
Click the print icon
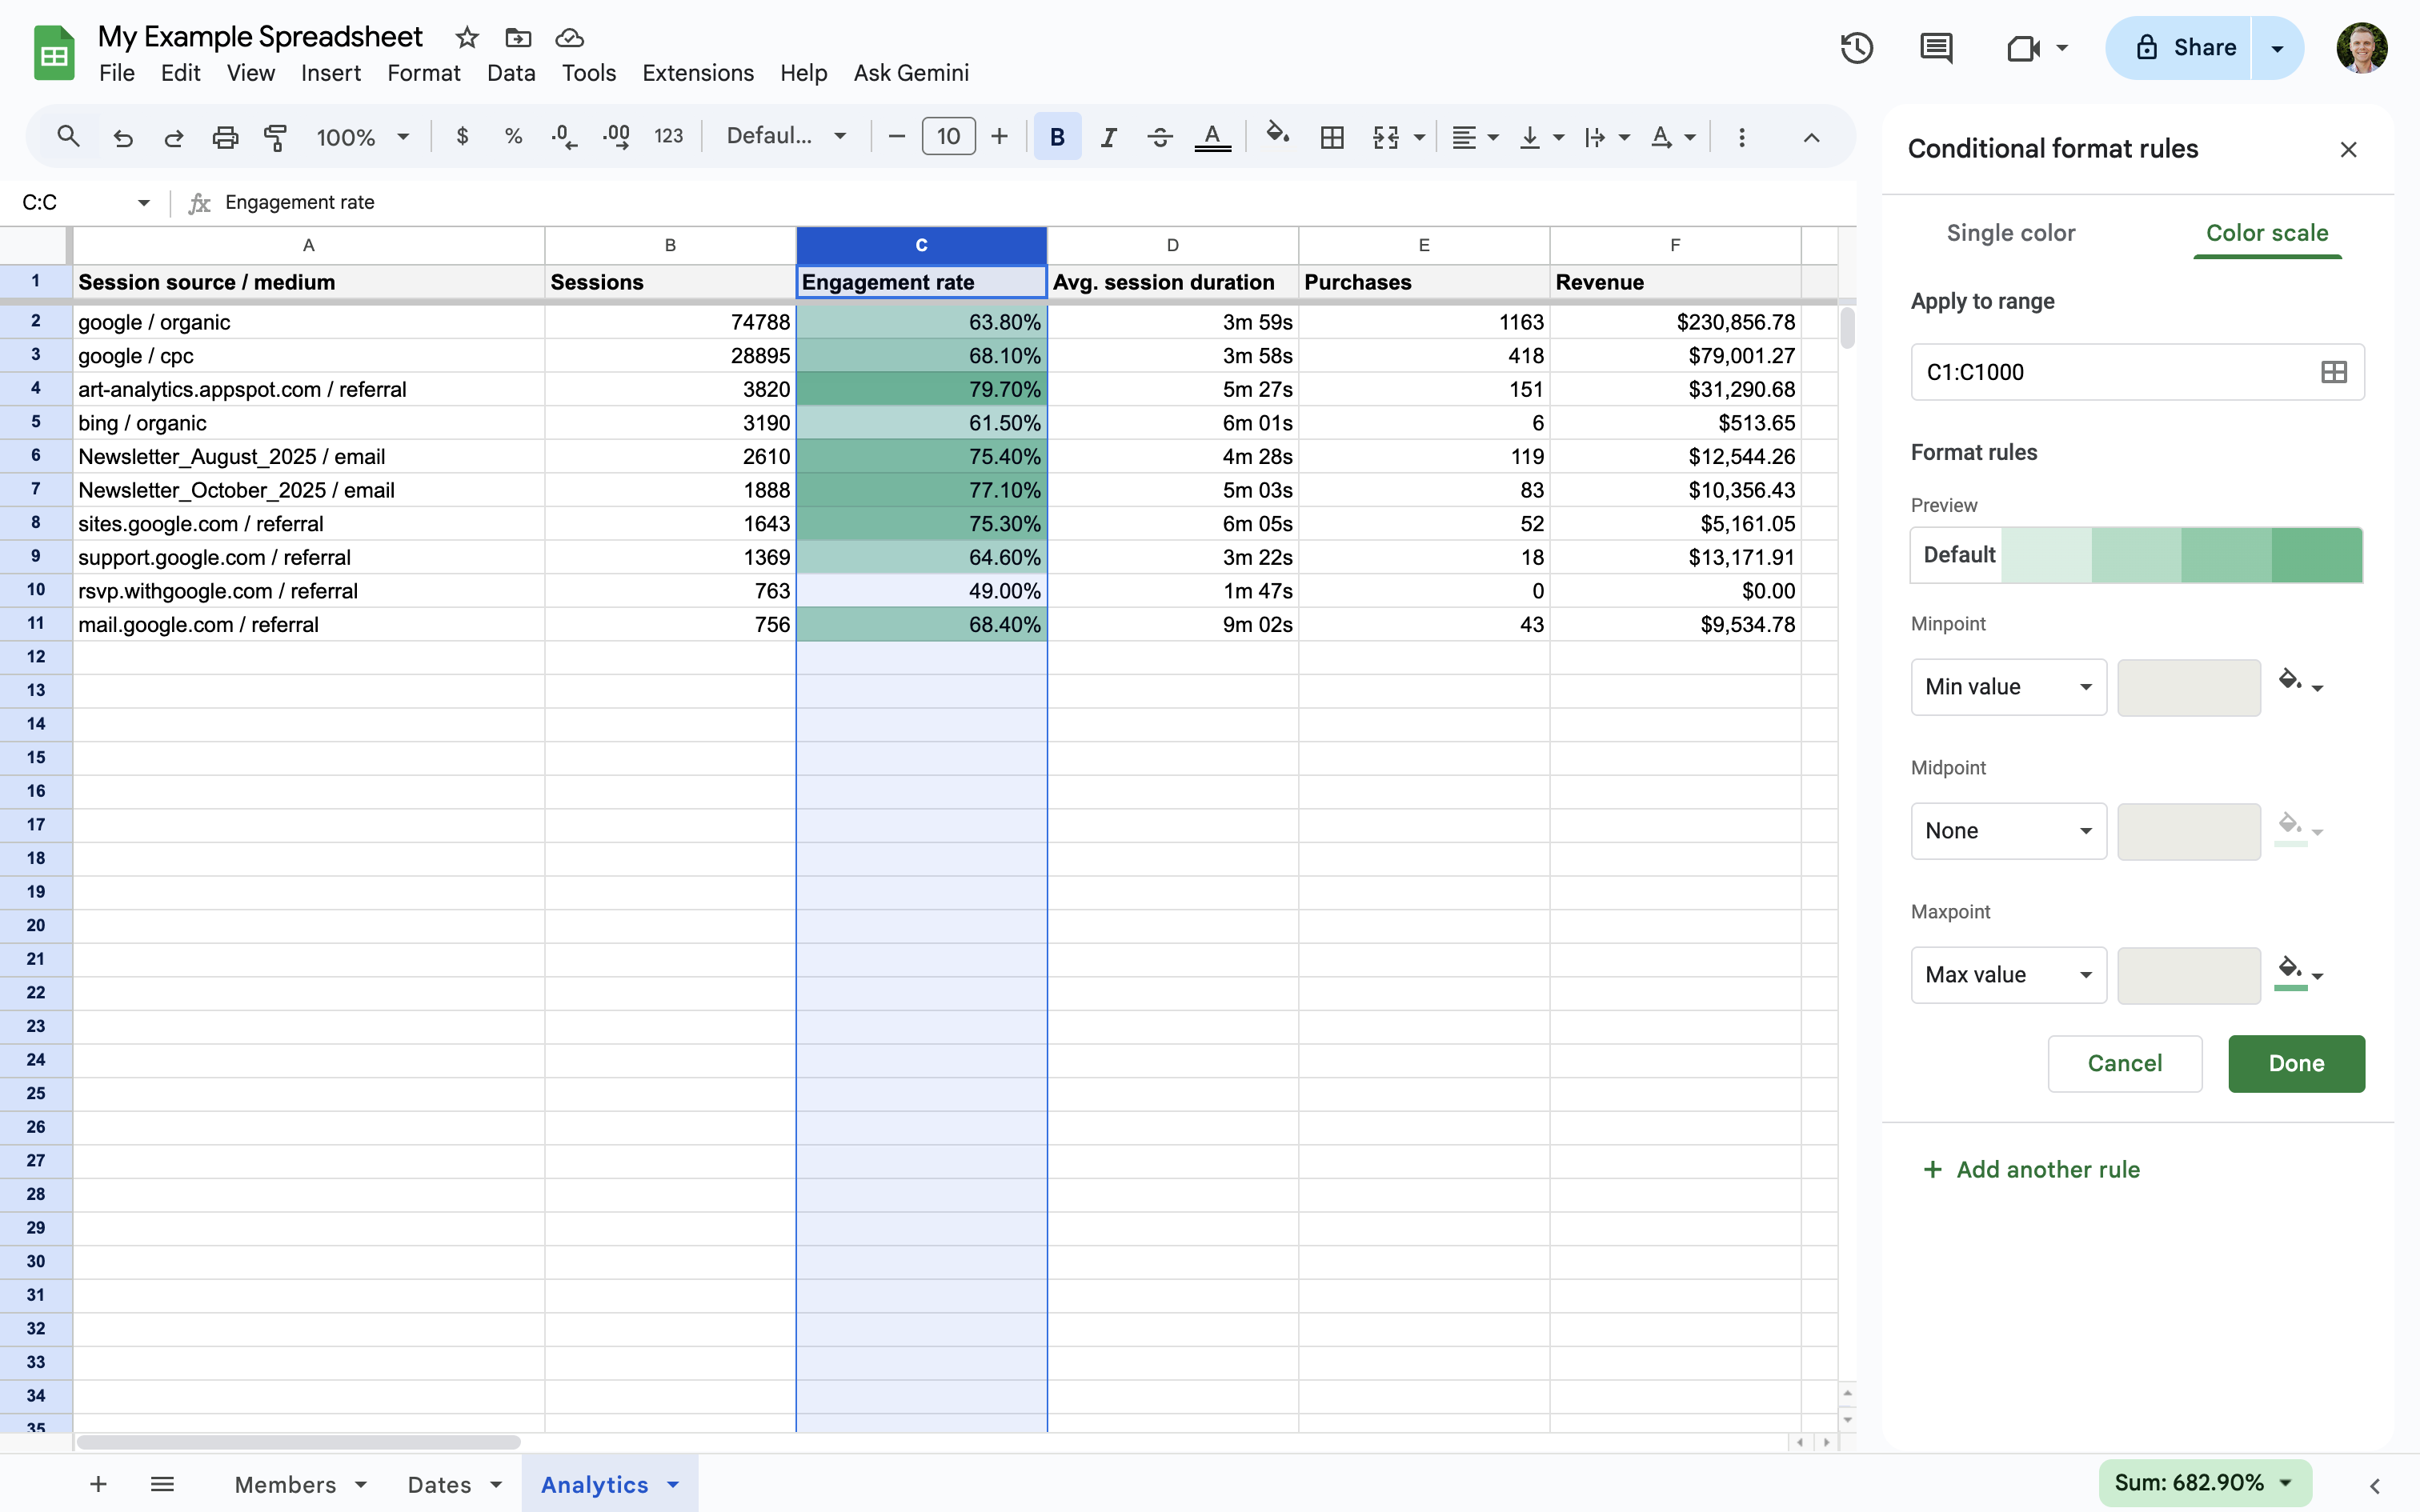[225, 137]
